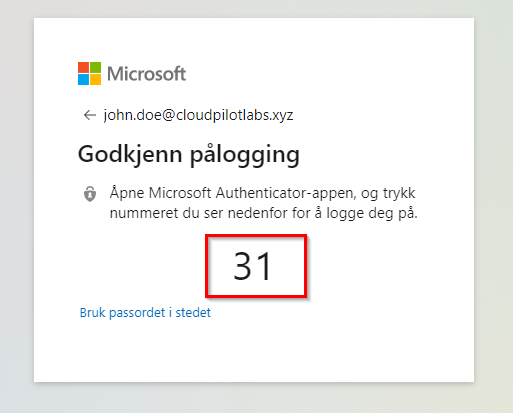The height and width of the screenshot is (413, 513).
Task: Click the number 31 verification code
Action: point(253,266)
